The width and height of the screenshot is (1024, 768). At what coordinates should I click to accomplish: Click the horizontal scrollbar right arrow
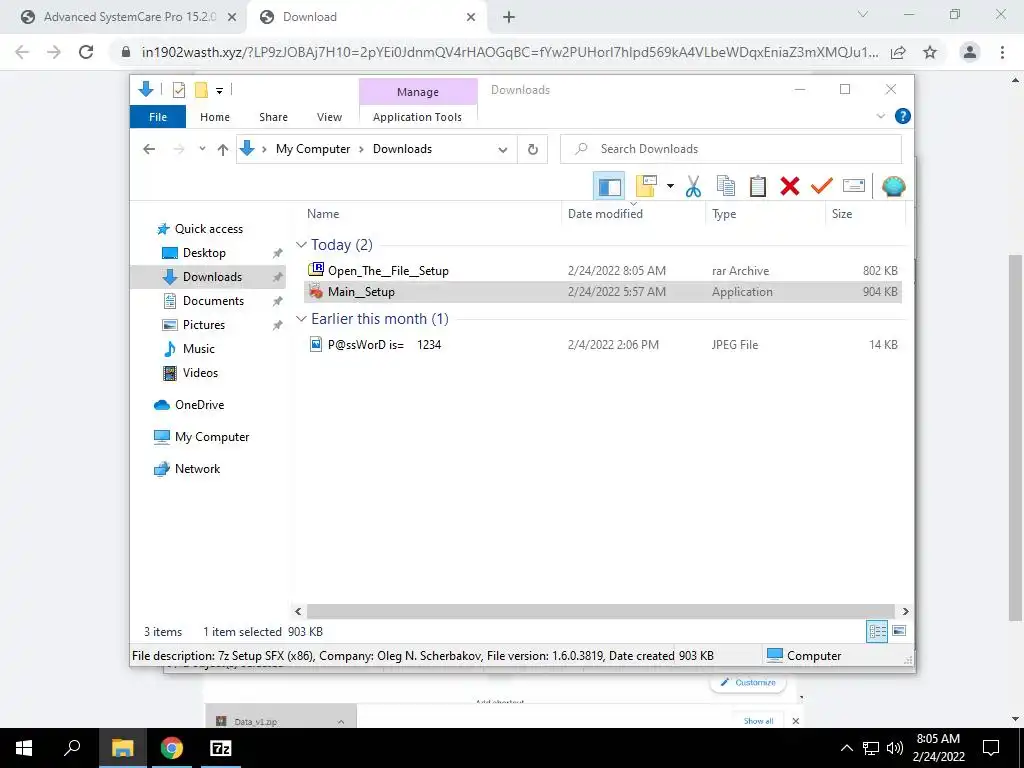pos(905,611)
